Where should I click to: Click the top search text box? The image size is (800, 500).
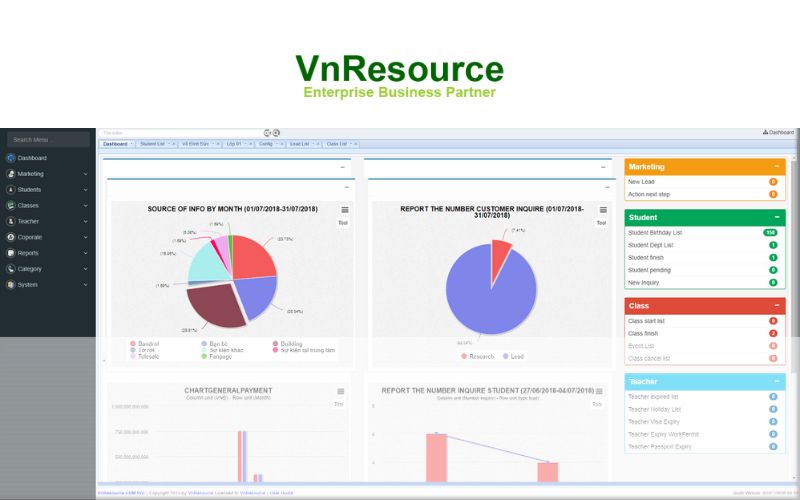pyautogui.click(x=181, y=133)
